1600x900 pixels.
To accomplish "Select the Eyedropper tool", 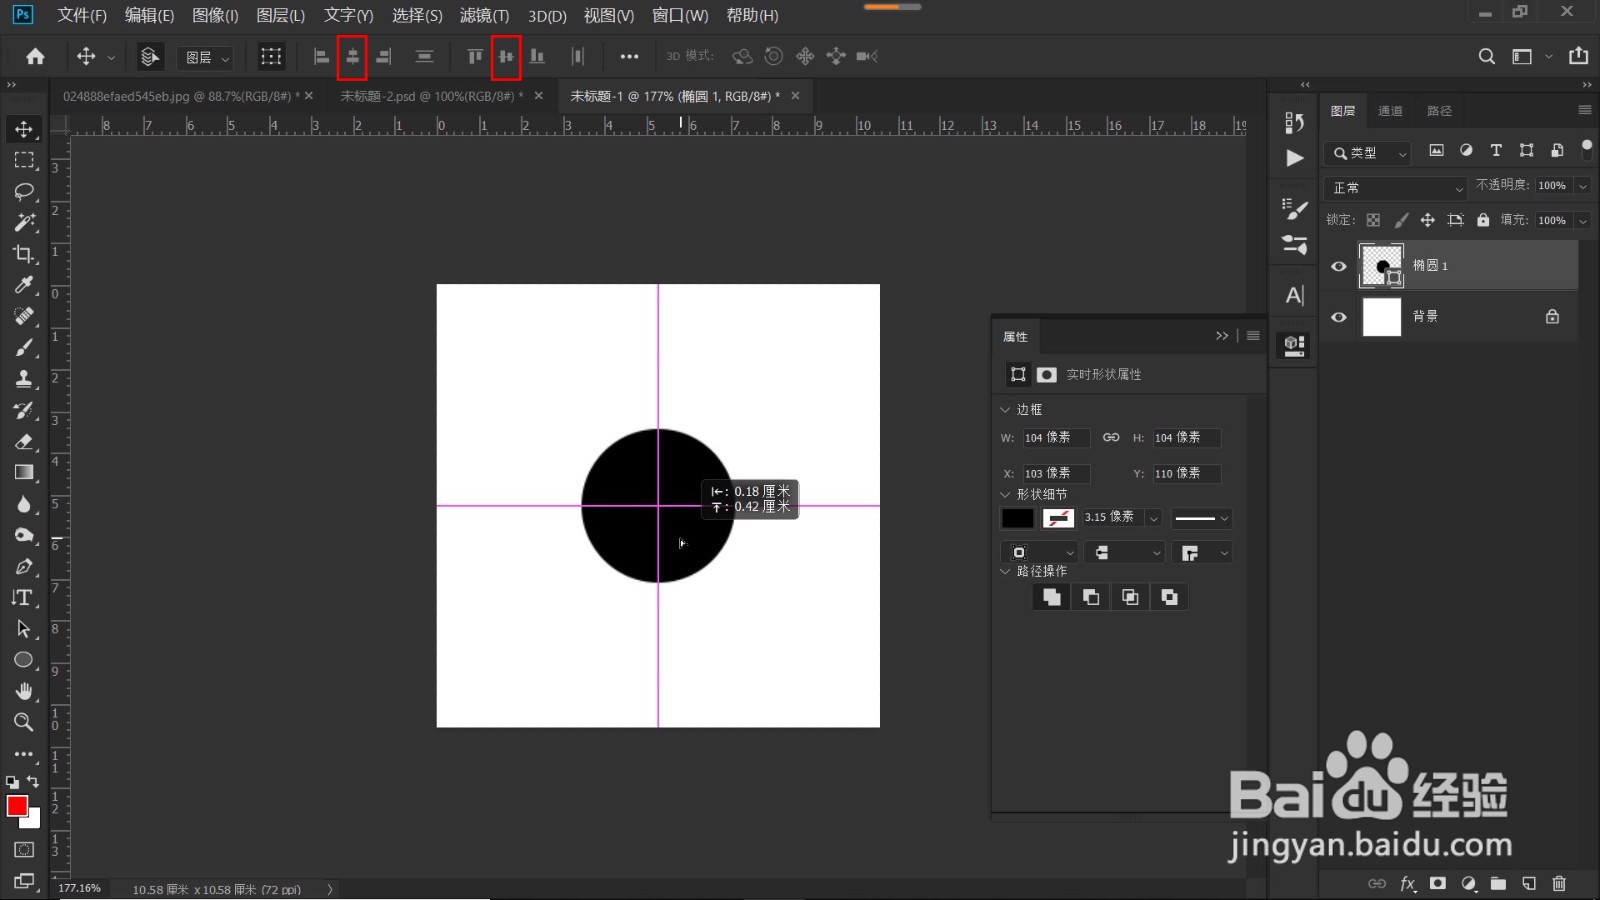I will point(24,285).
